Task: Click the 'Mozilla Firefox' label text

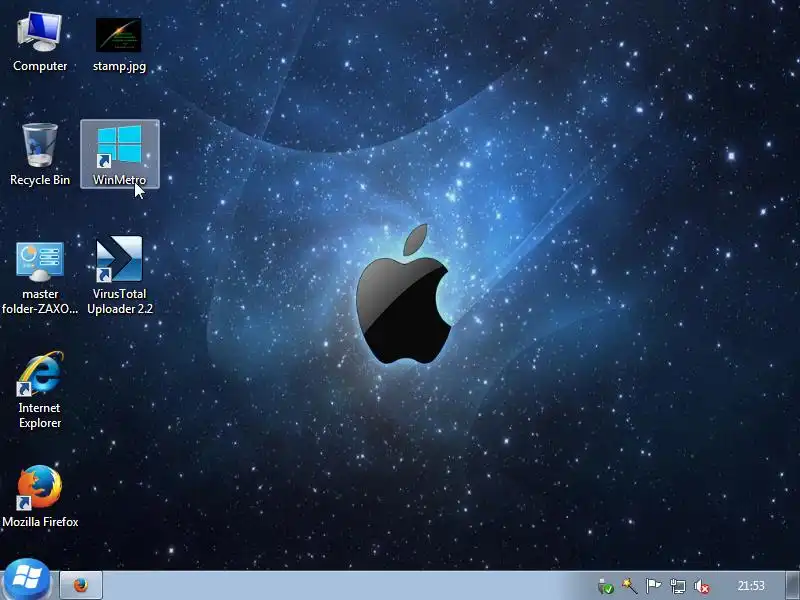Action: (x=40, y=522)
